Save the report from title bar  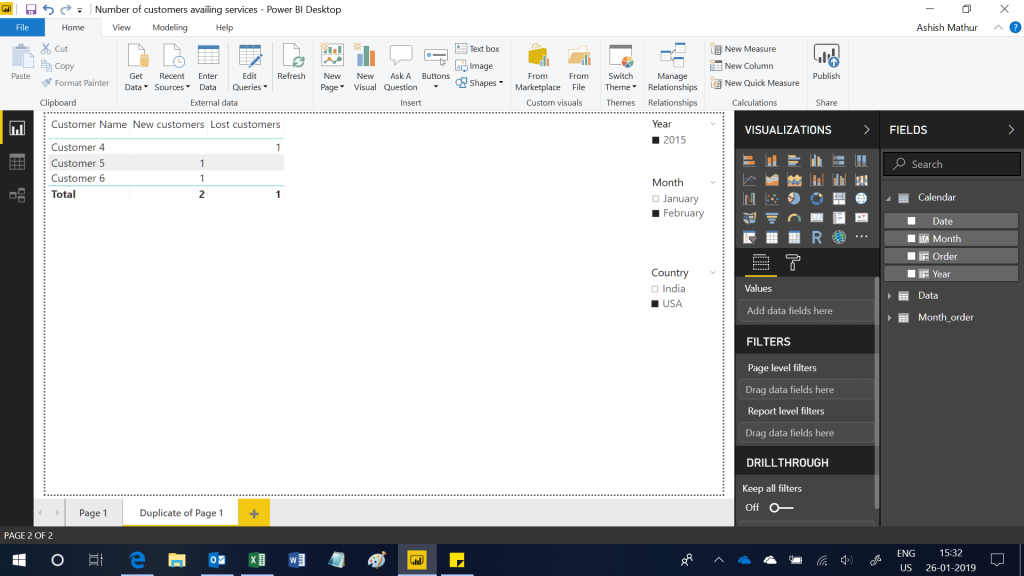coord(31,9)
